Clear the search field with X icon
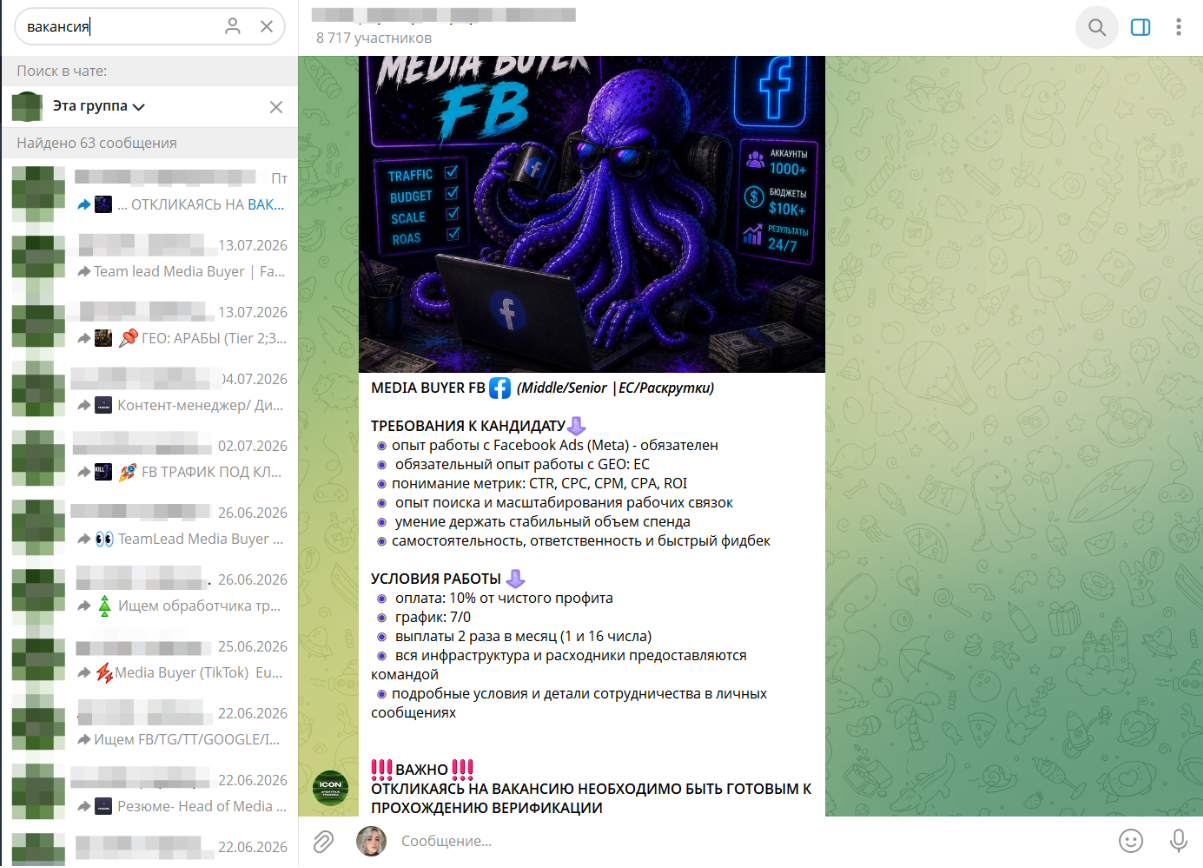This screenshot has height=868, width=1203. click(x=266, y=27)
